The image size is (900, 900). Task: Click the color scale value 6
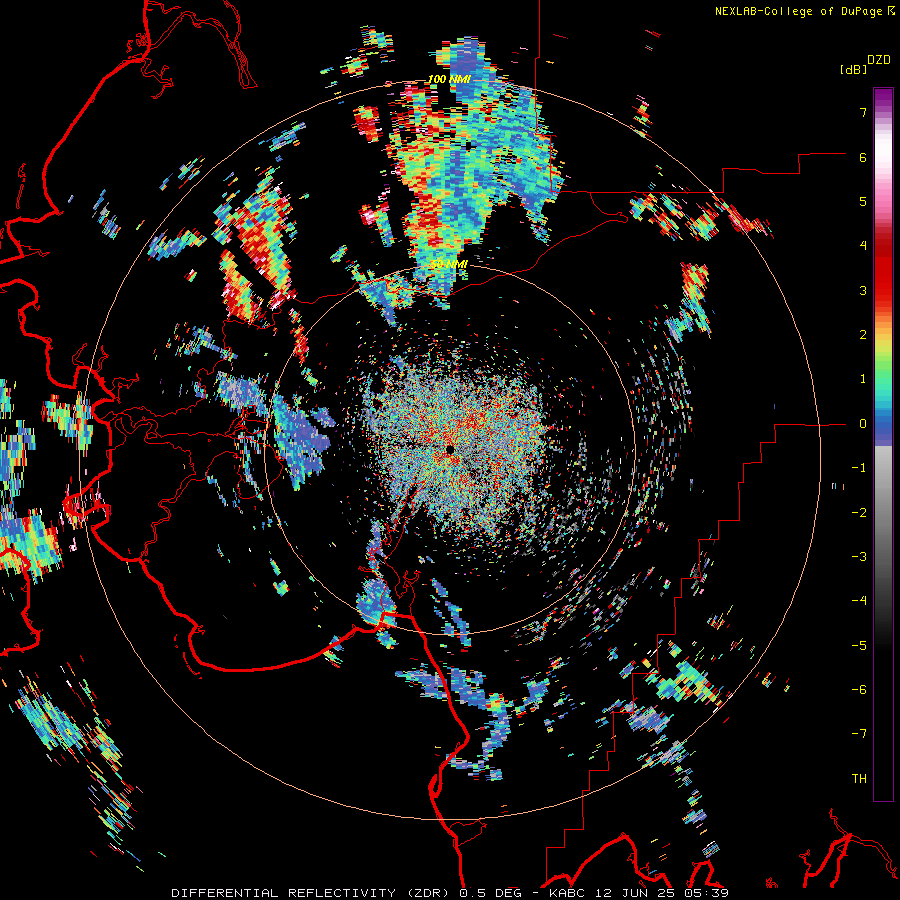coord(863,157)
